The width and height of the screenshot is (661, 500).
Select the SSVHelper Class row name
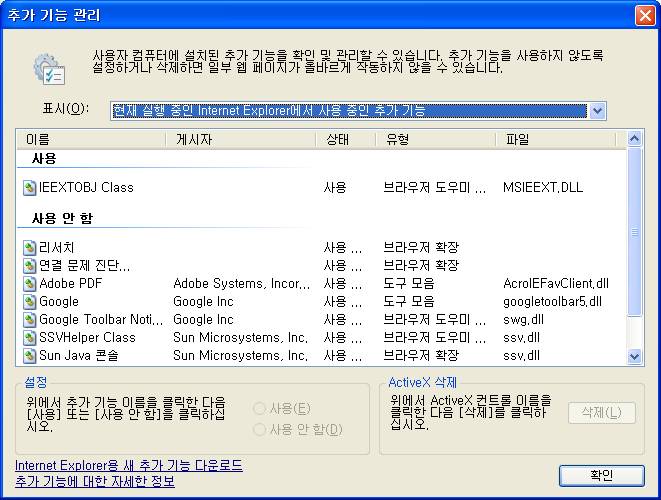pyautogui.click(x=87, y=338)
